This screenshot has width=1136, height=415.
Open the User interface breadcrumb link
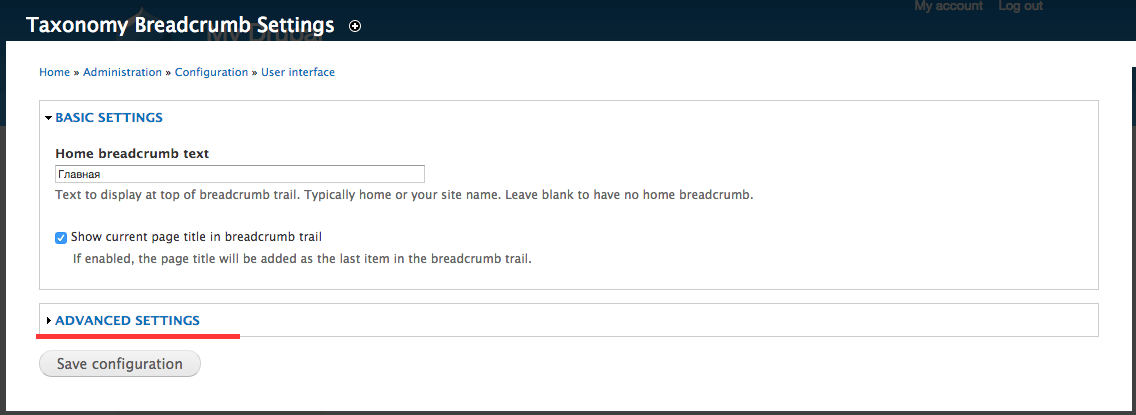[x=298, y=72]
